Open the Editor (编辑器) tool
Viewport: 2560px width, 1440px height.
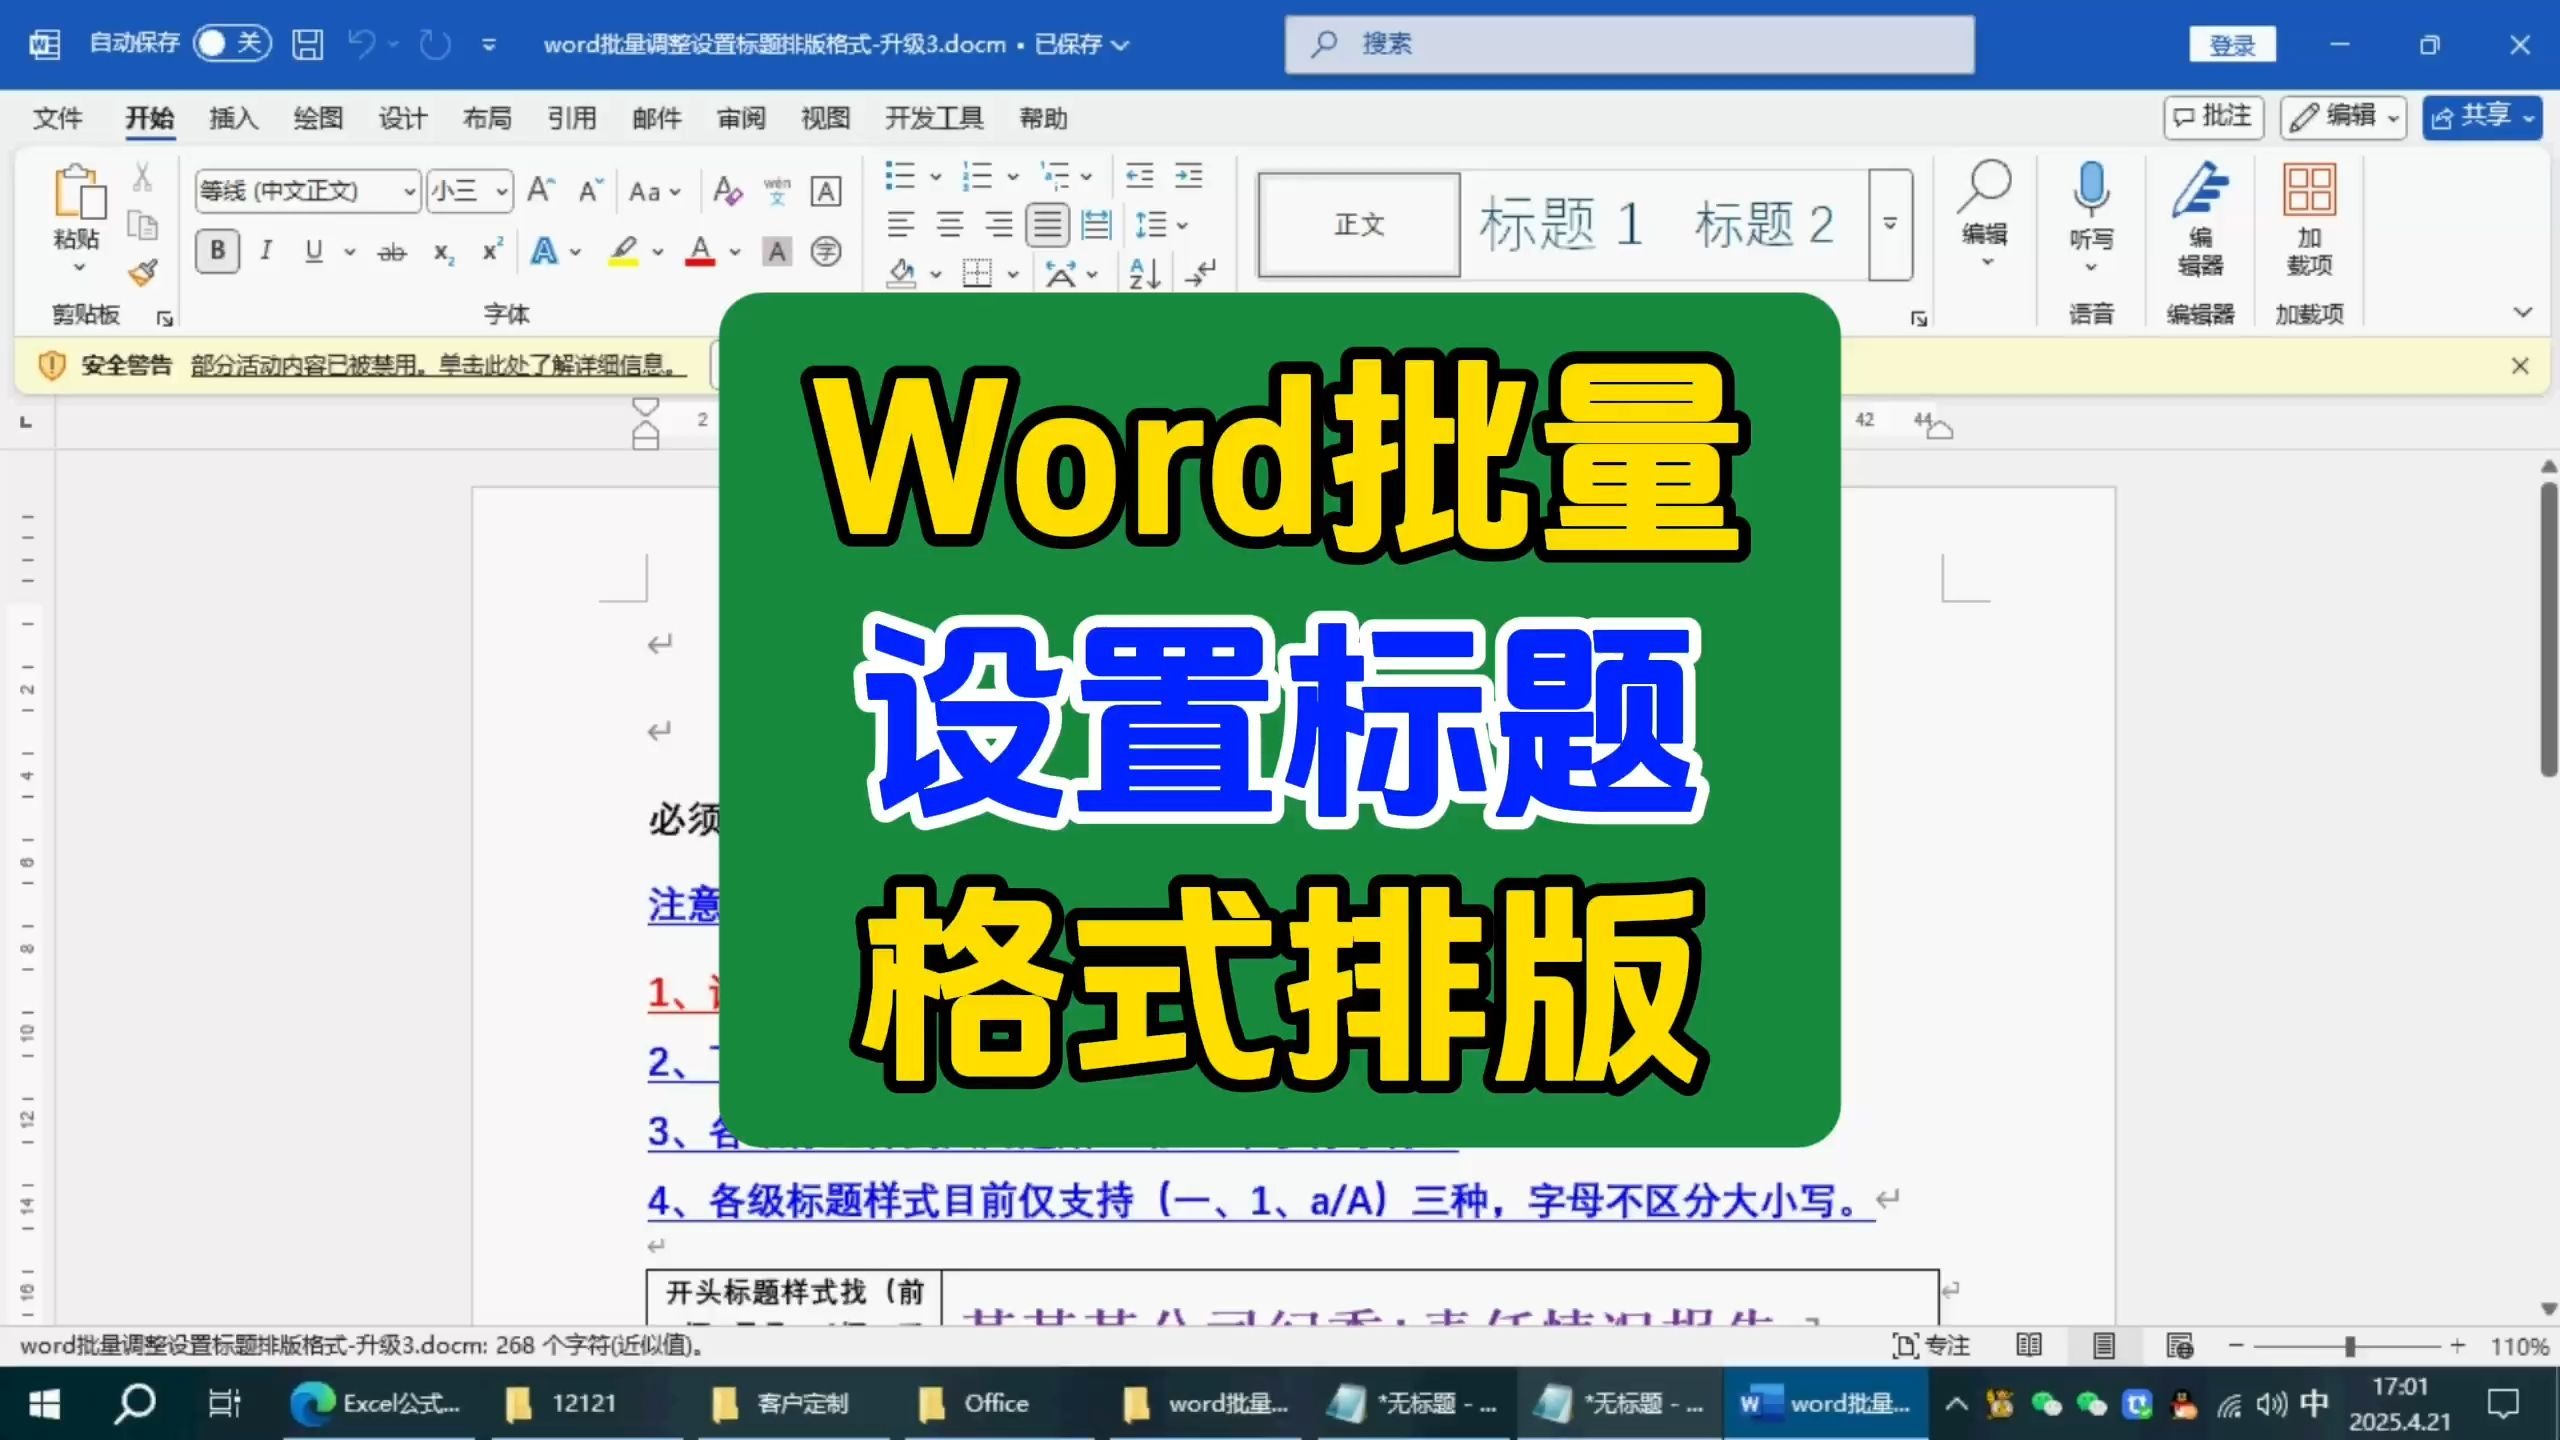[x=2200, y=218]
